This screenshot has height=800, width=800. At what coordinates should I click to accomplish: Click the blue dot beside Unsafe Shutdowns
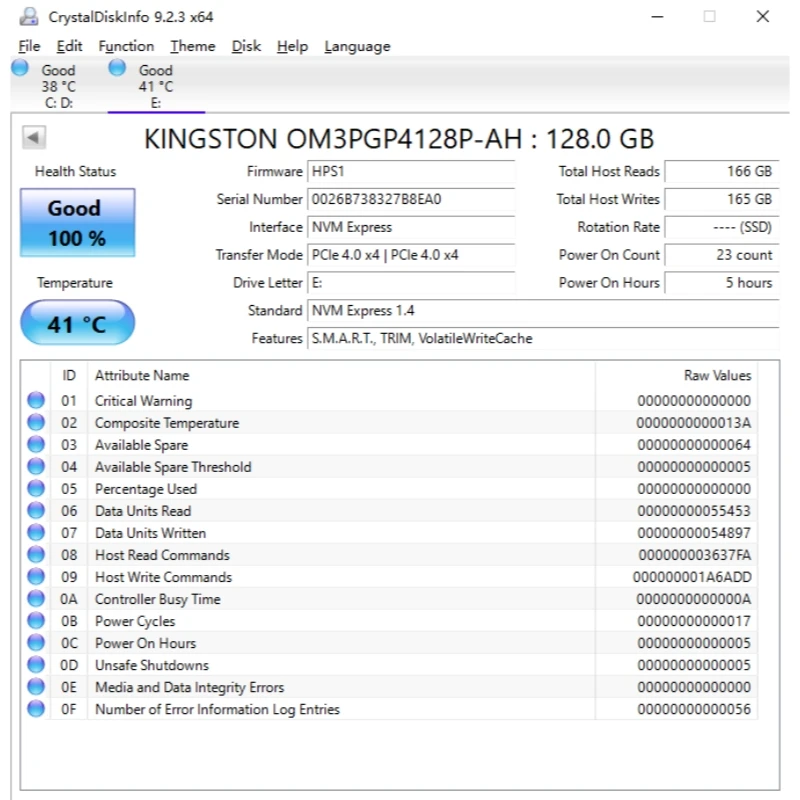tap(36, 664)
